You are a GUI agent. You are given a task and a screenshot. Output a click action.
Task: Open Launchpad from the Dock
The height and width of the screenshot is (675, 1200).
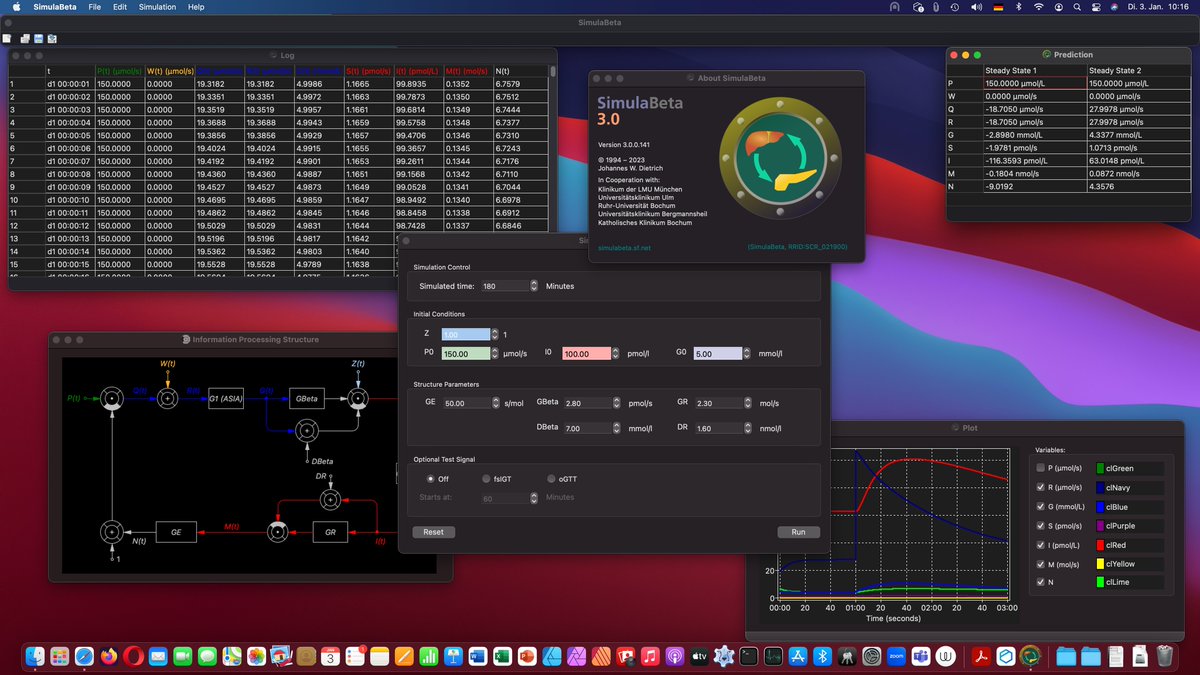point(60,656)
